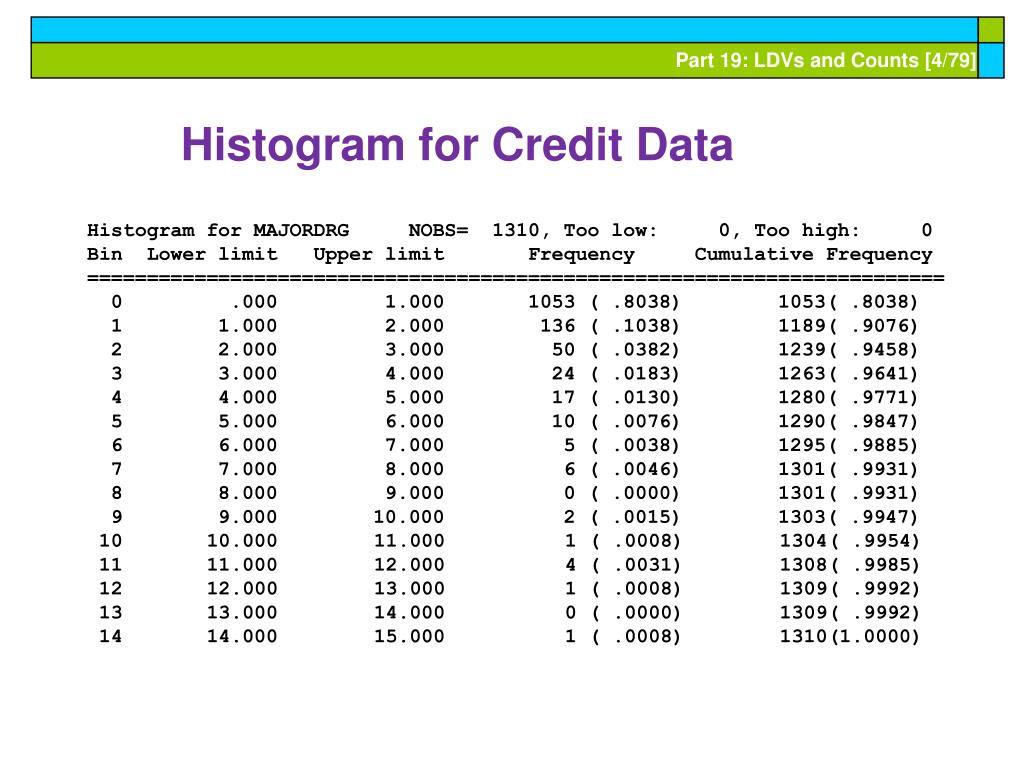1024x768 pixels.
Task: Click lower limit '.000' in bin 0 row
Action: click(x=255, y=302)
